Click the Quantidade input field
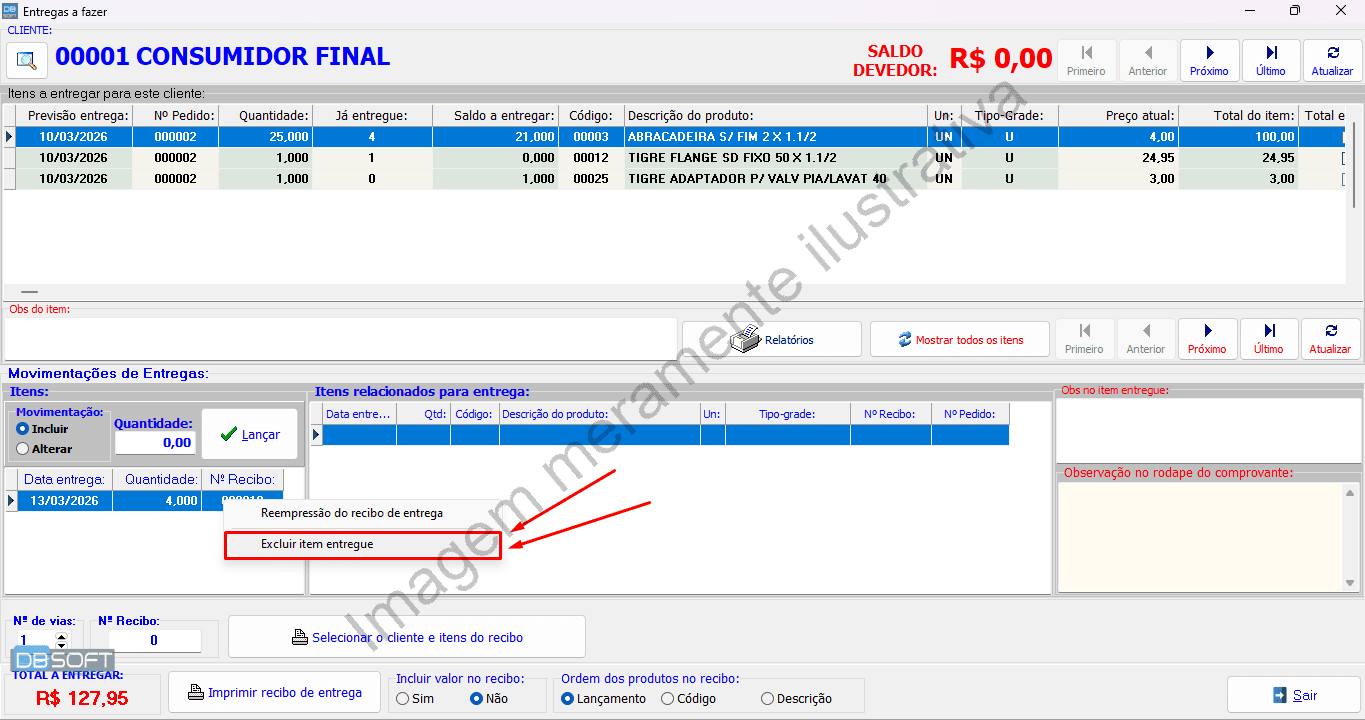Viewport: 1365px width, 720px height. point(155,443)
